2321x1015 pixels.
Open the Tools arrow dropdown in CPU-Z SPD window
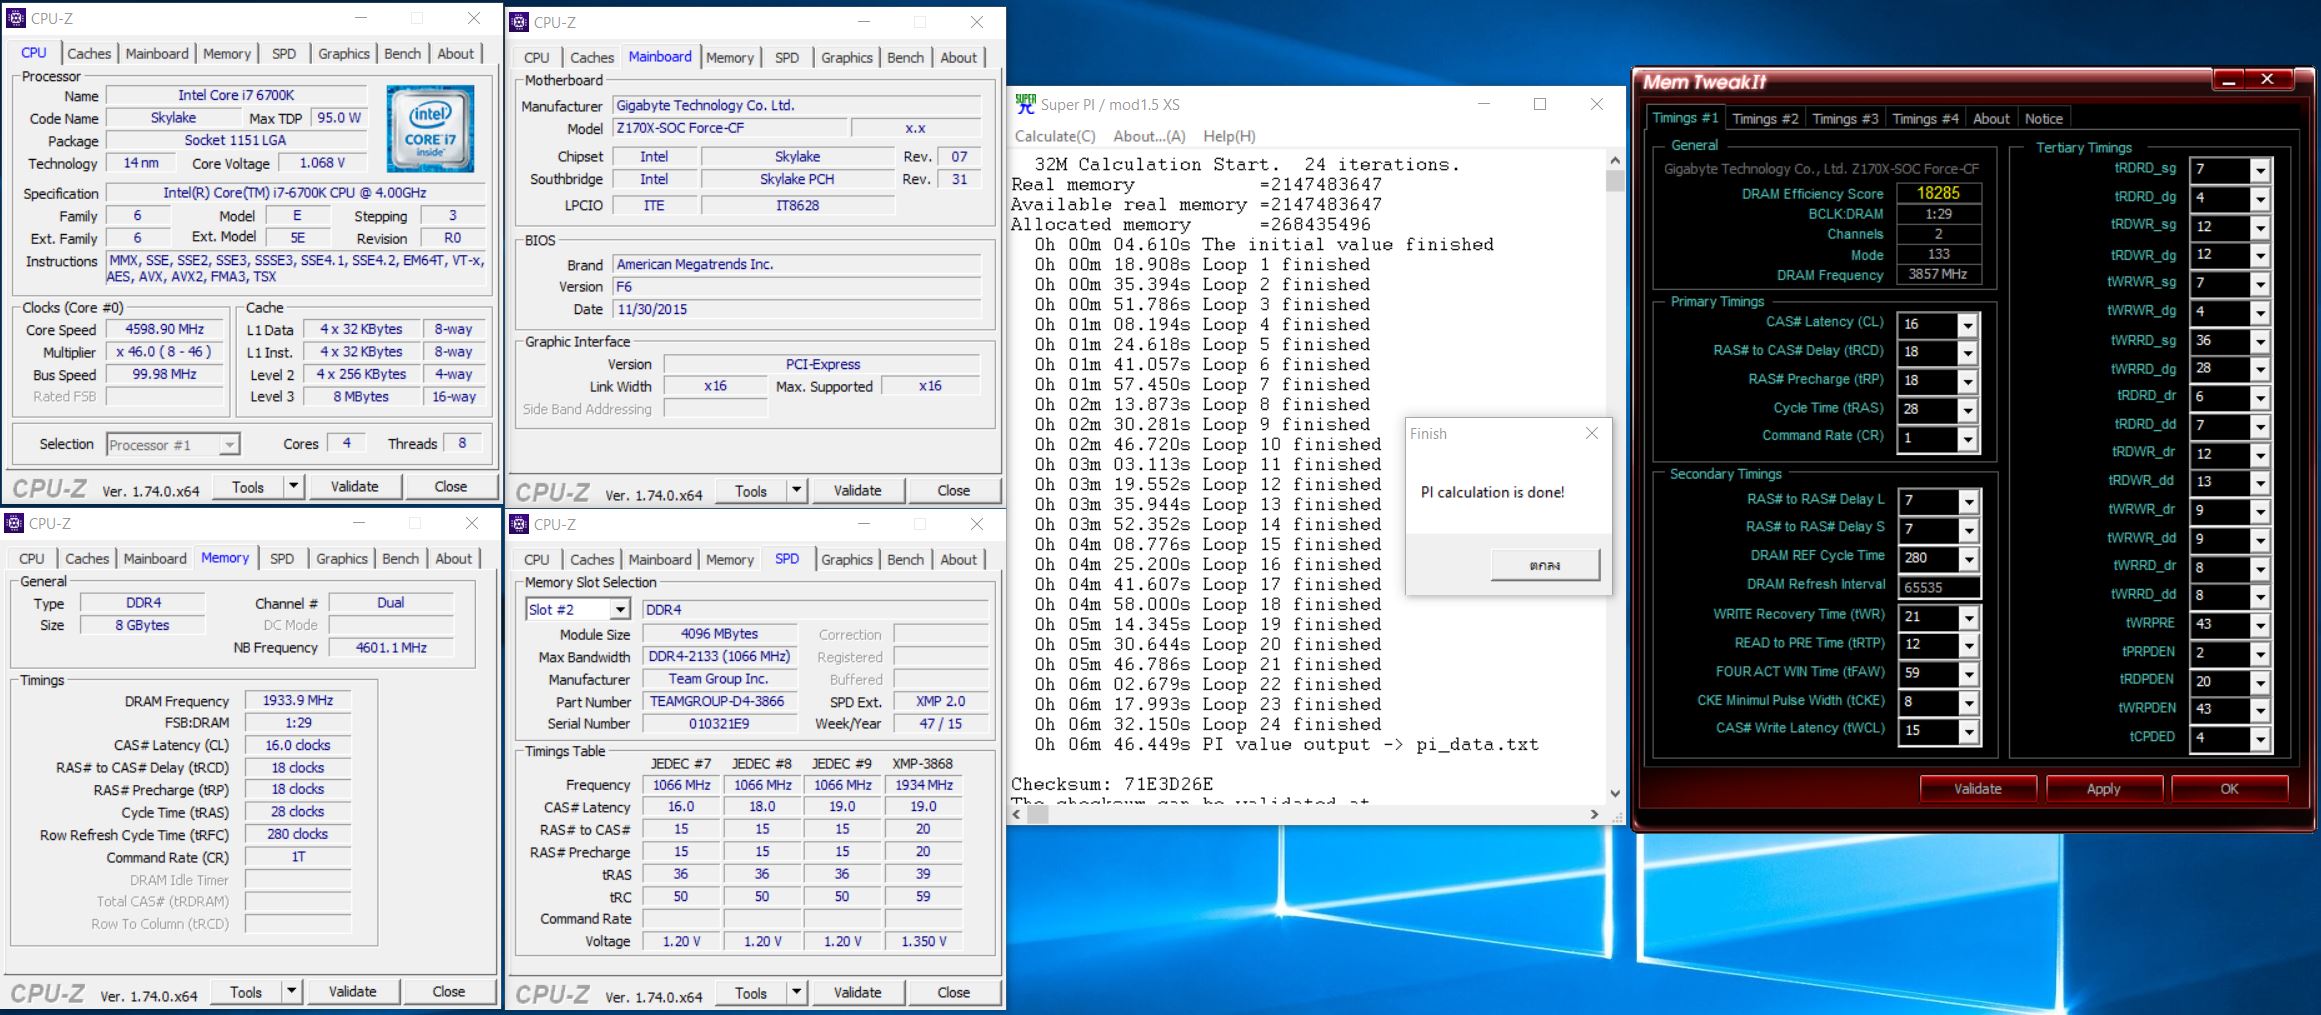click(x=796, y=993)
